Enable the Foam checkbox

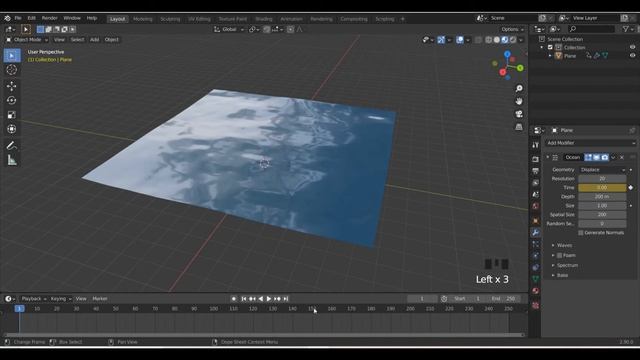[560, 256]
